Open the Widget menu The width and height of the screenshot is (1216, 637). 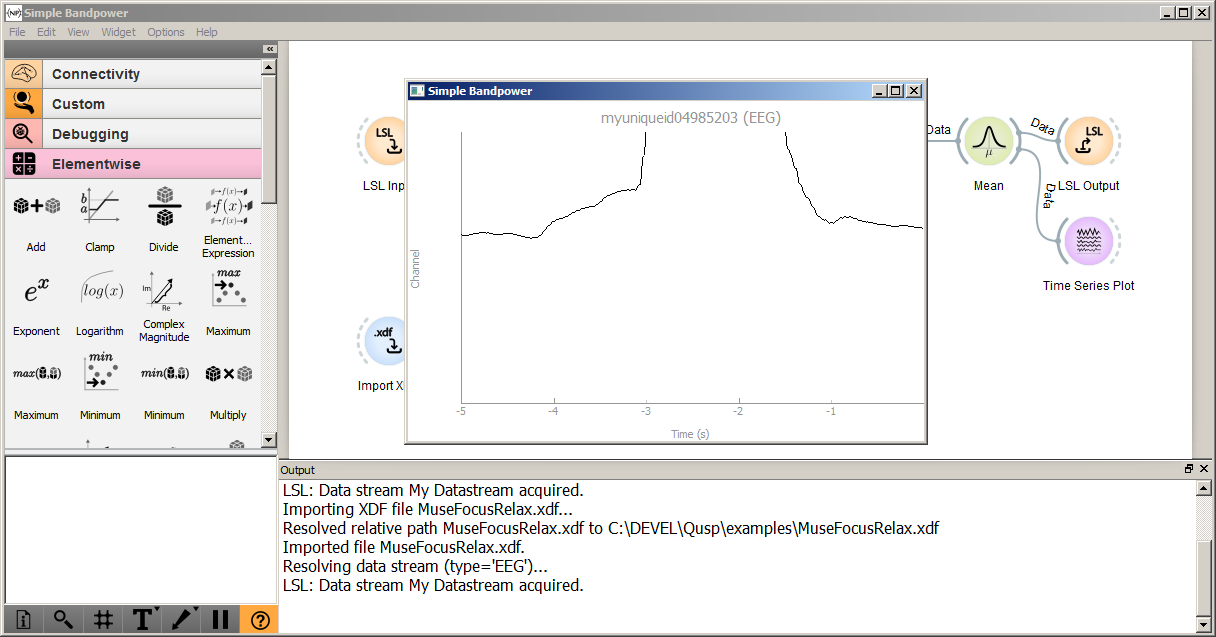(x=118, y=32)
